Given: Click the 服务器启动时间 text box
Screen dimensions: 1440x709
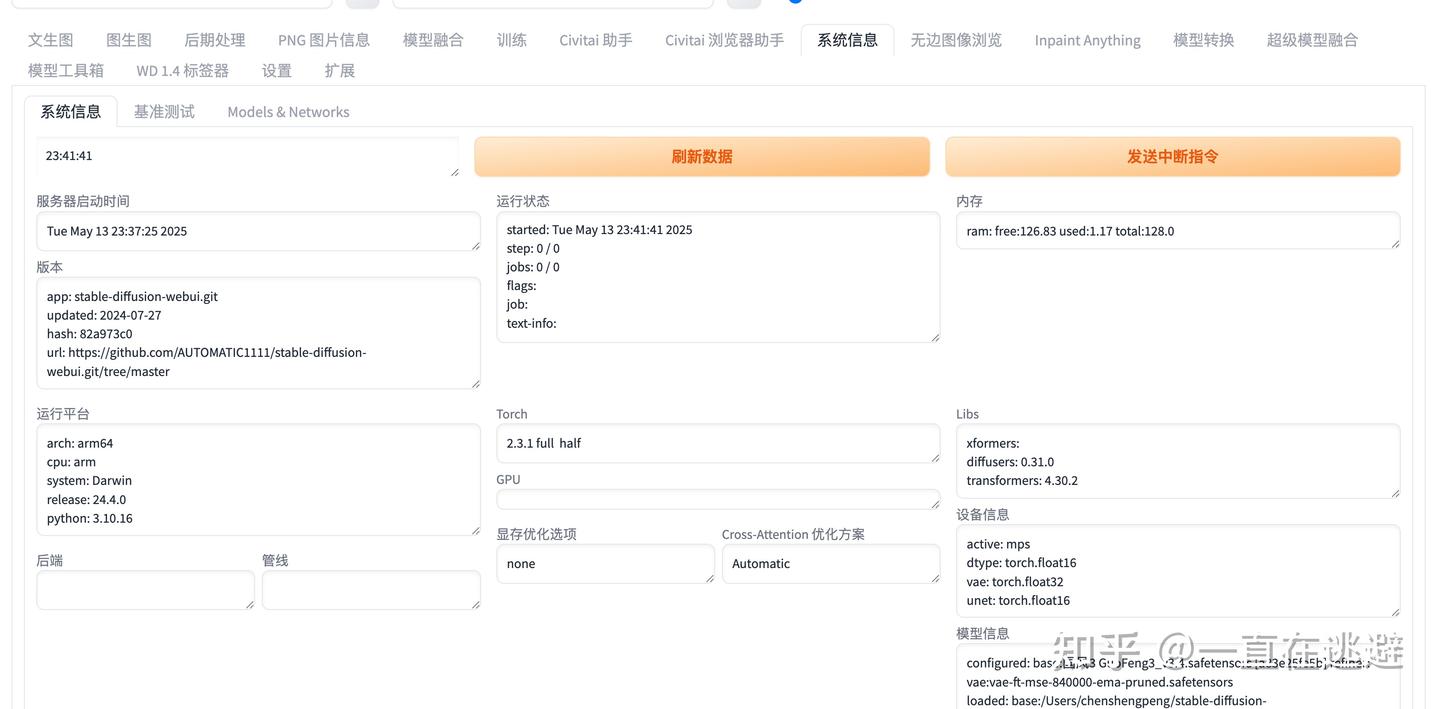Looking at the screenshot, I should point(258,231).
